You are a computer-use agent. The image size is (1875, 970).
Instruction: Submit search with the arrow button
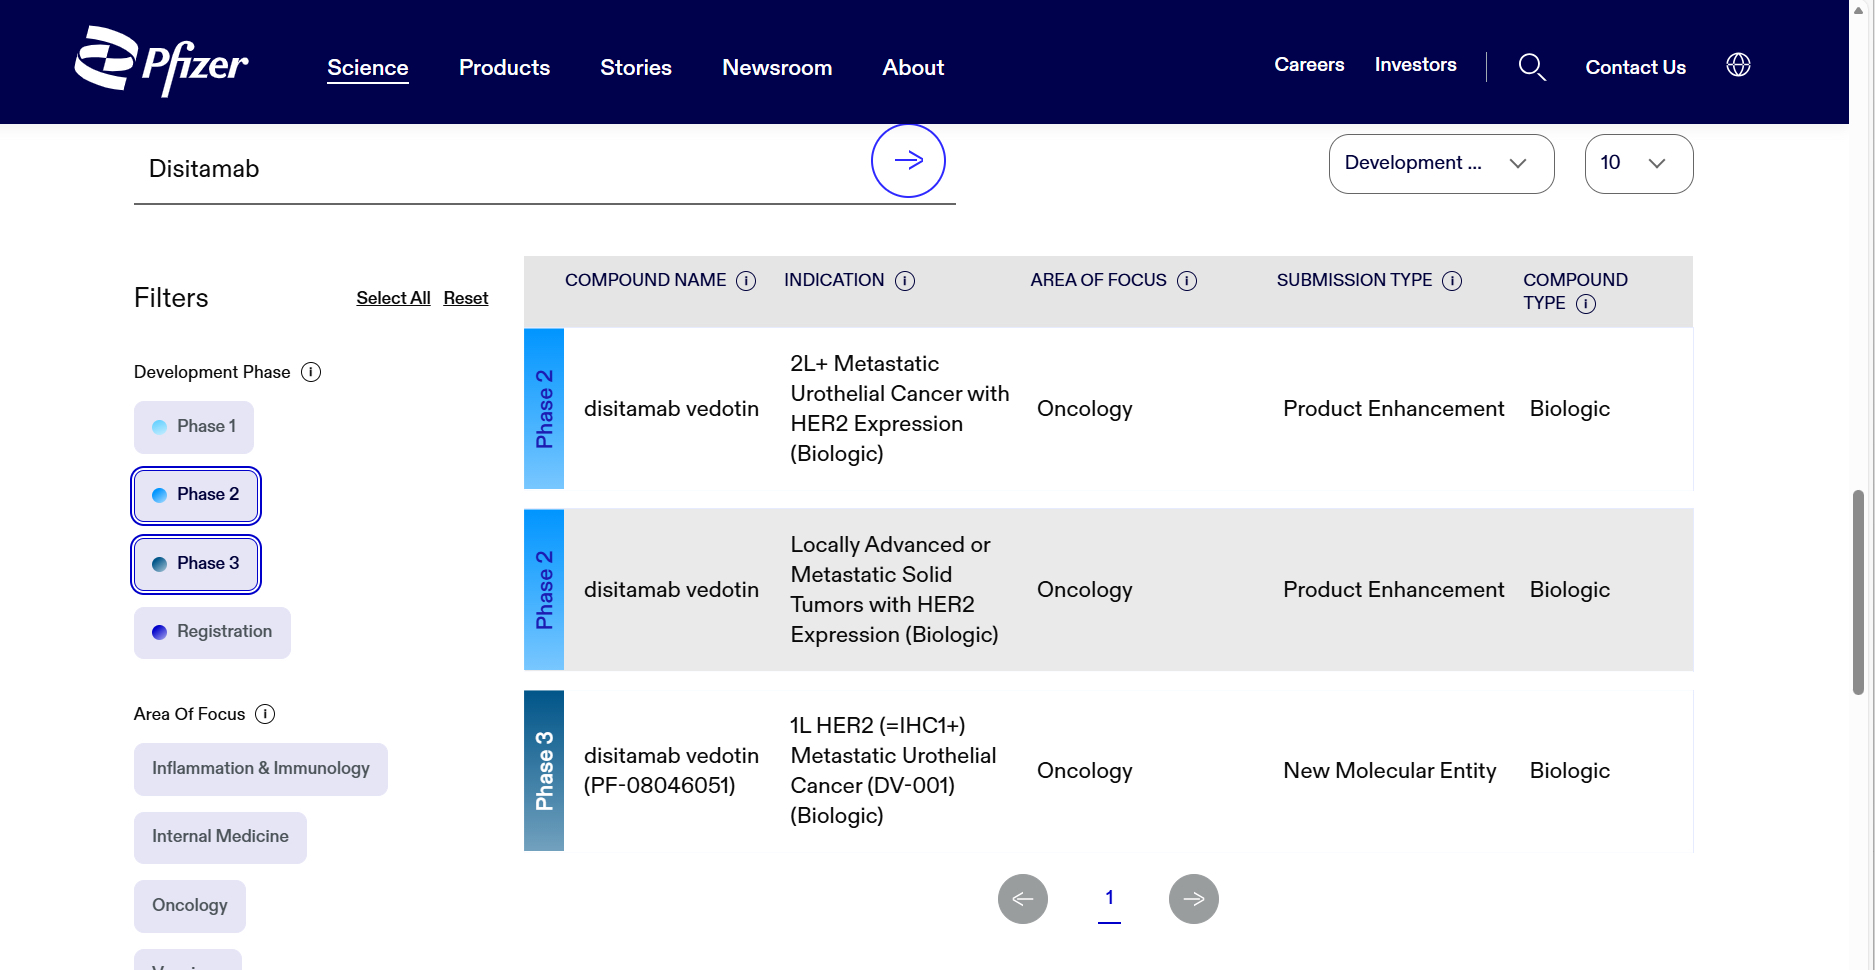pyautogui.click(x=908, y=161)
